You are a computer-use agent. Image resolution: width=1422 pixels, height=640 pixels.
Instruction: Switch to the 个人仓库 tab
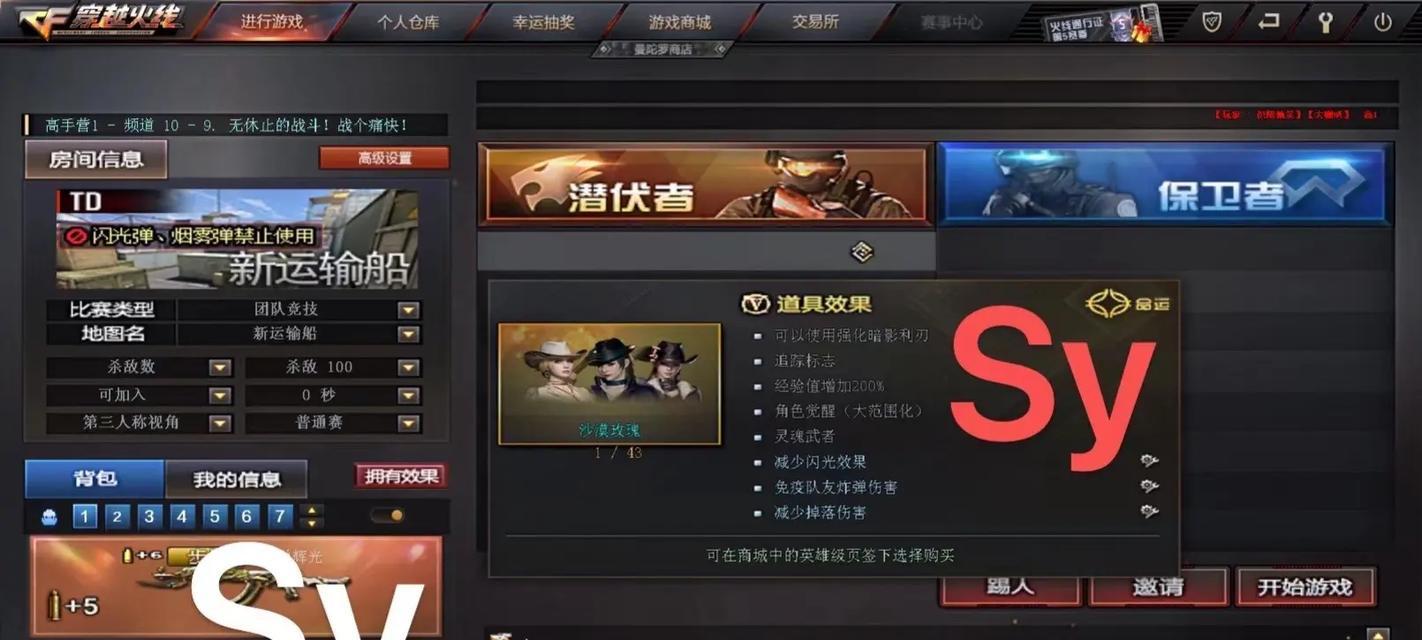click(x=408, y=22)
